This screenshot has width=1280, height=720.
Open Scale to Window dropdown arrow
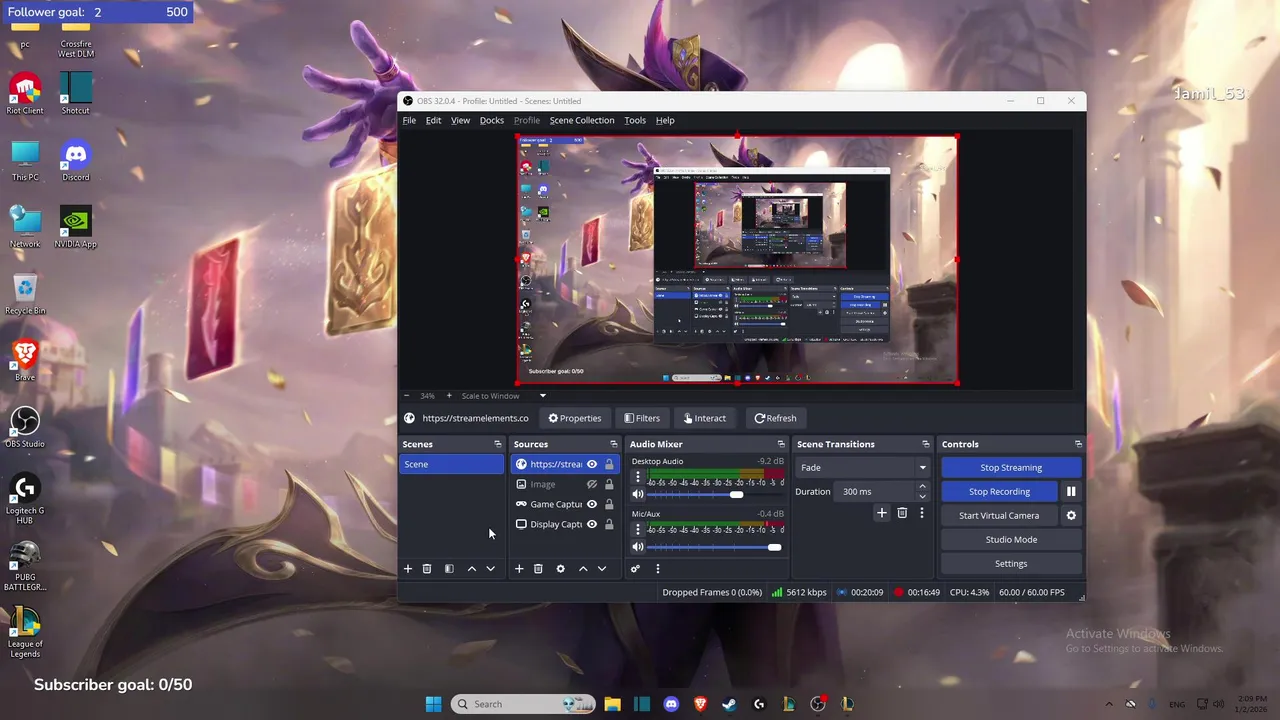[543, 396]
